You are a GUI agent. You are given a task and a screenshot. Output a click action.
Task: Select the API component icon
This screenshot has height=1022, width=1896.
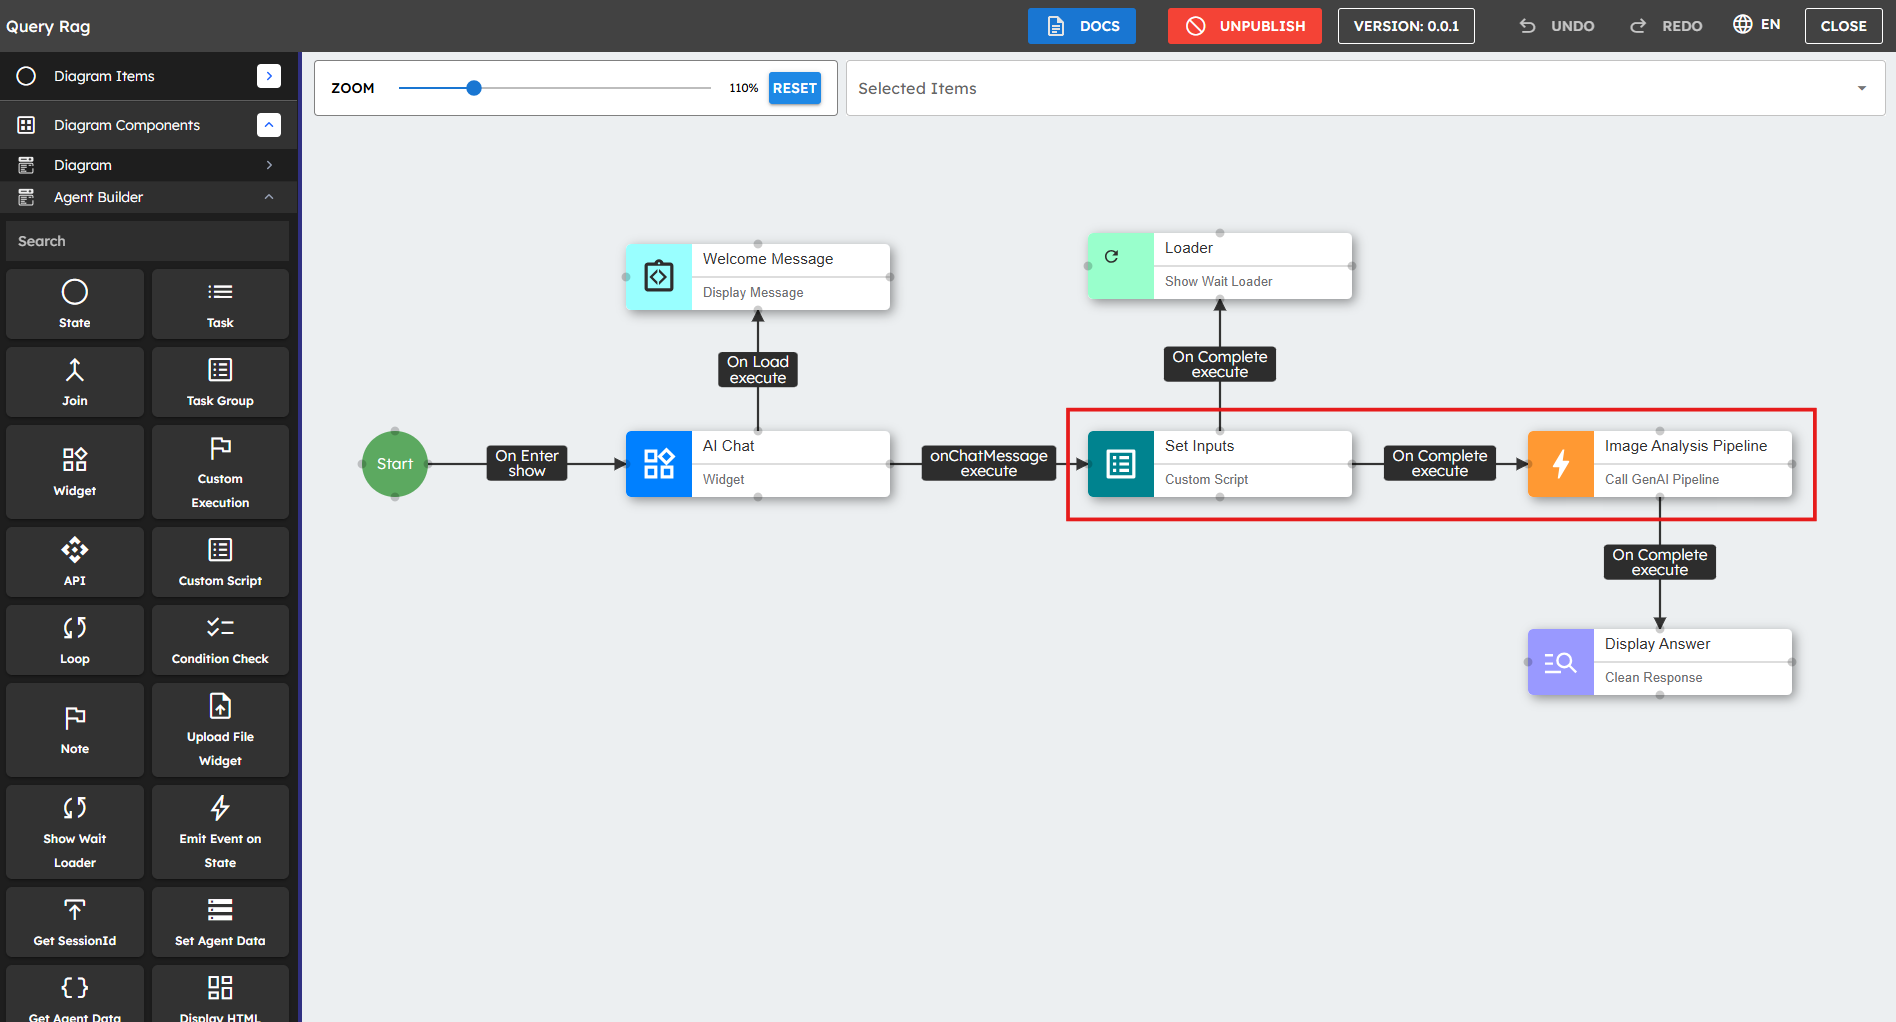[x=75, y=562]
